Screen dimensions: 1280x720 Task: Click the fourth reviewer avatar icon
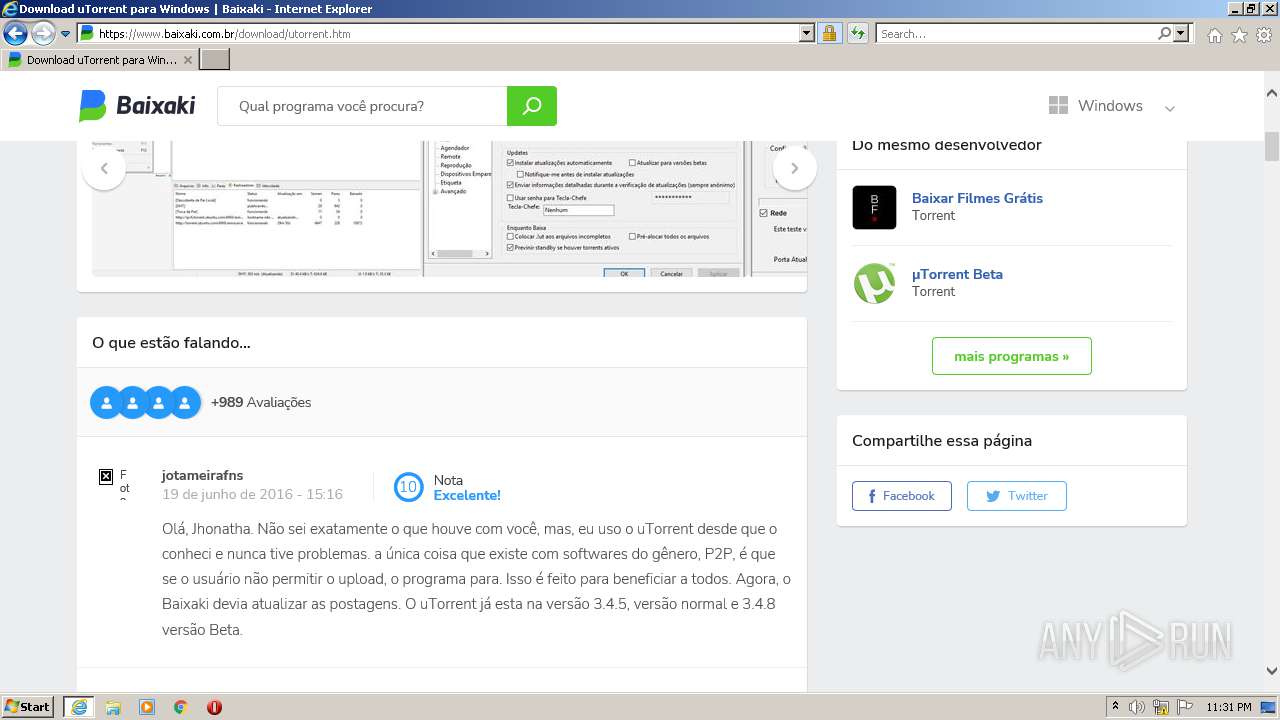185,402
